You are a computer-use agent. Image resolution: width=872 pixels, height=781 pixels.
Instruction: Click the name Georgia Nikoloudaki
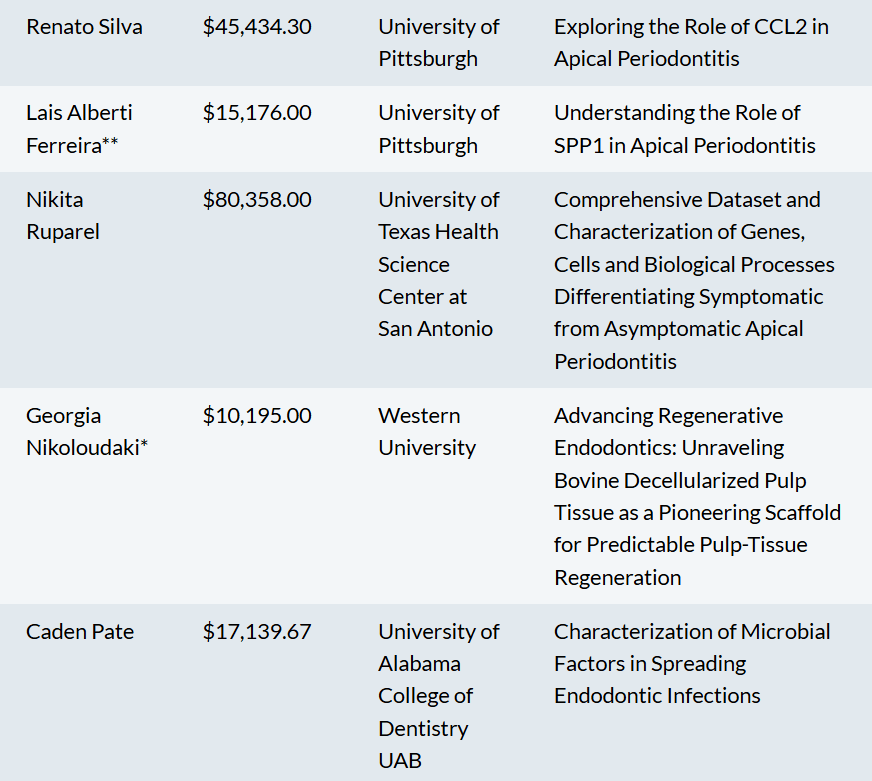click(87, 431)
